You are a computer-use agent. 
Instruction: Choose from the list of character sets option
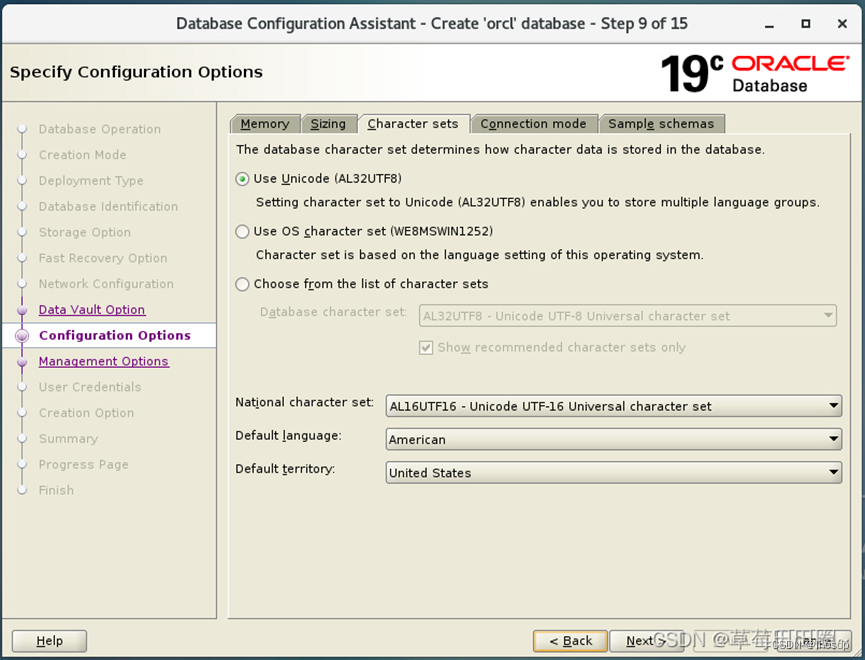(x=242, y=284)
